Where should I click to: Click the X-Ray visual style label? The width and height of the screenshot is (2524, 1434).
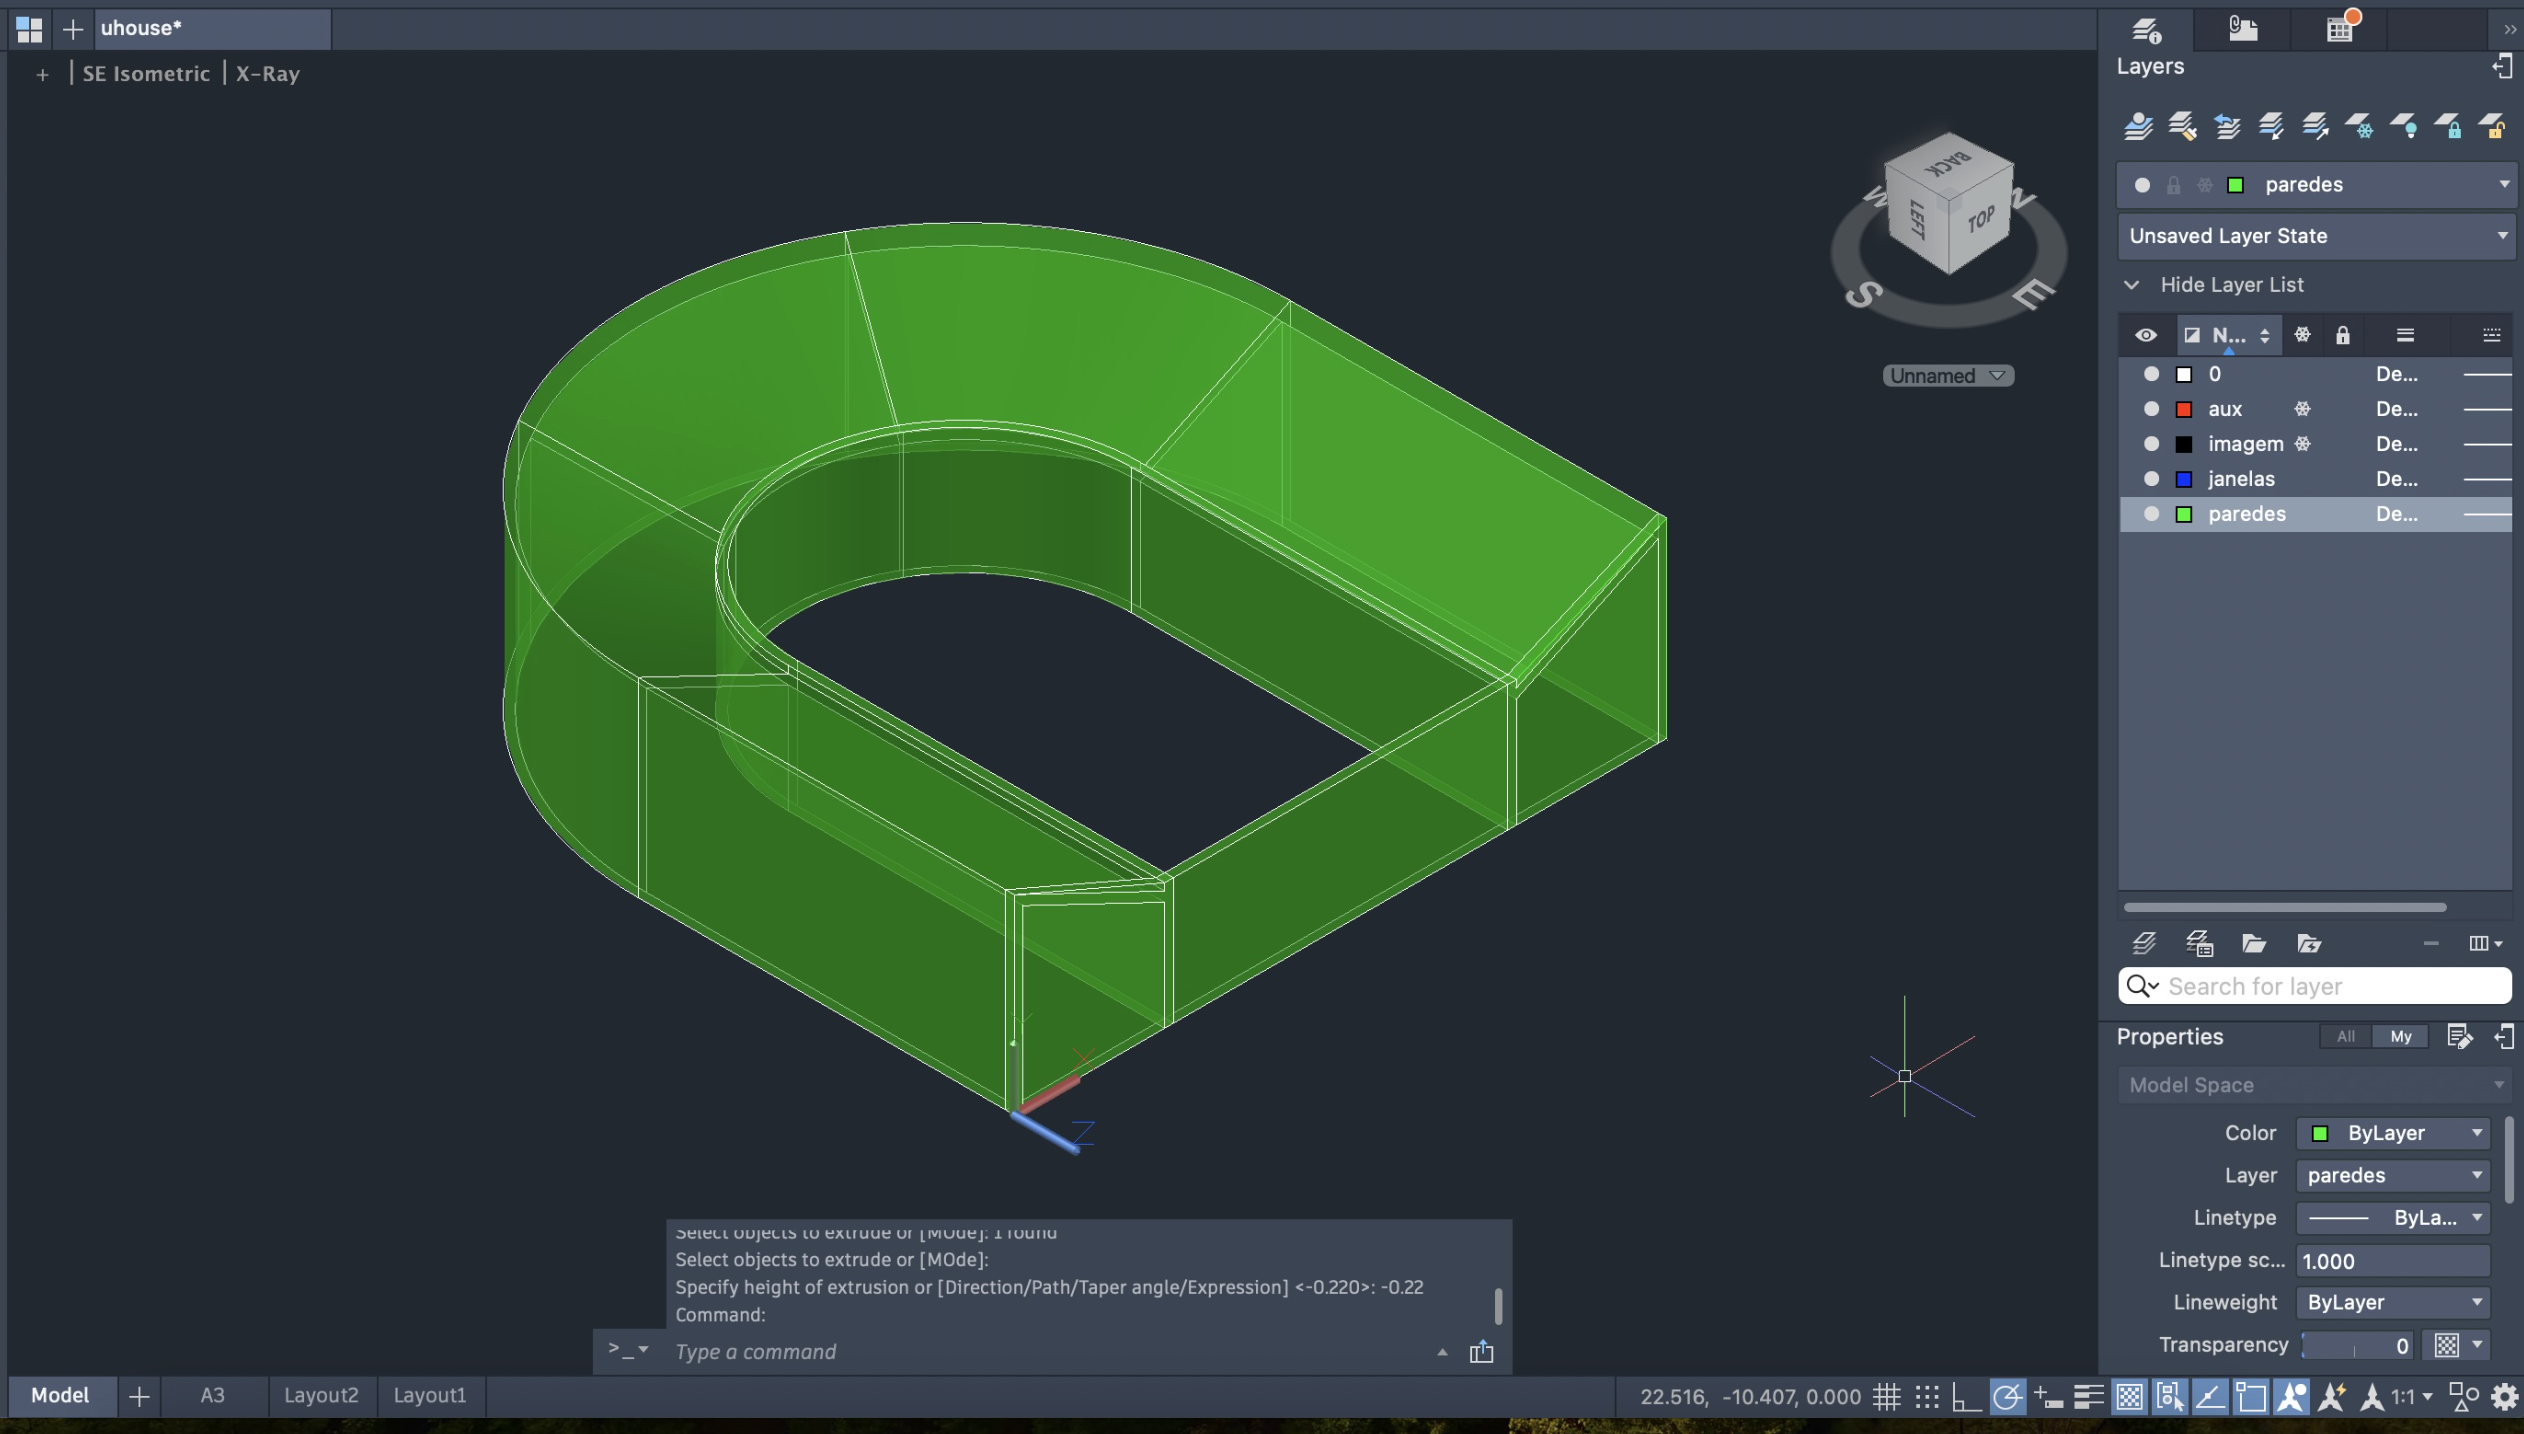[267, 74]
